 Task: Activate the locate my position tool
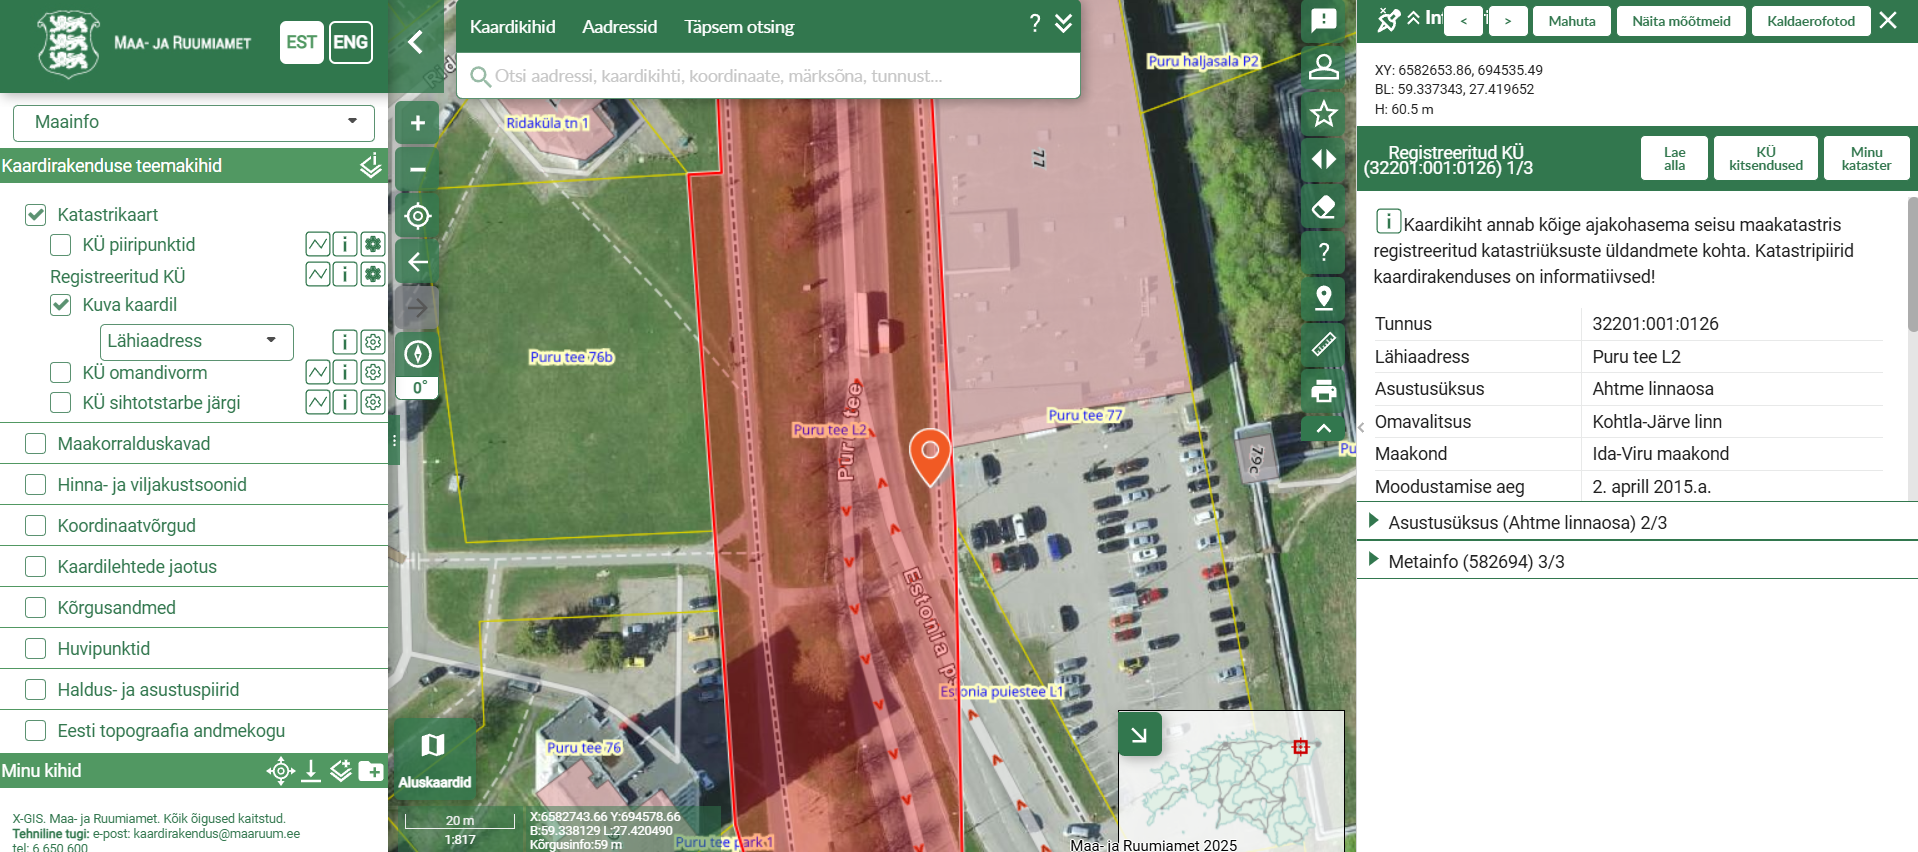click(x=418, y=216)
